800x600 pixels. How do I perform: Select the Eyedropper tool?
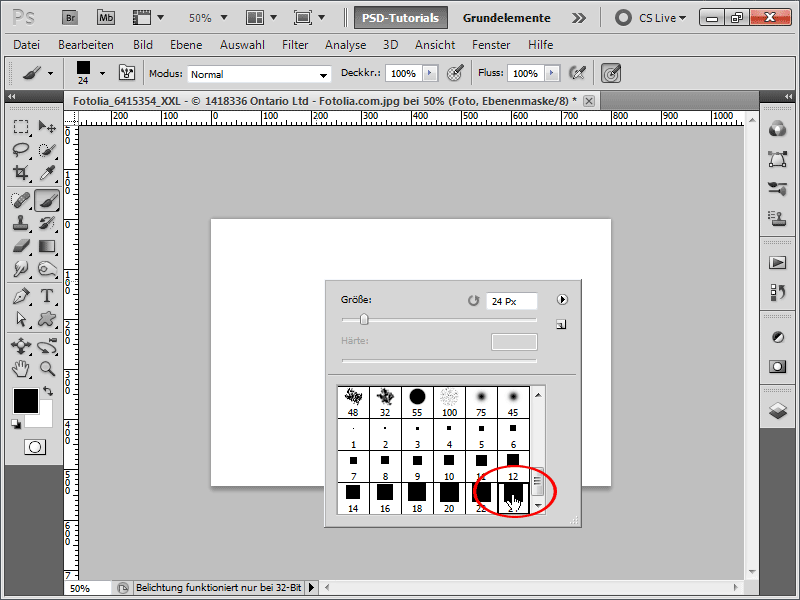(47, 173)
